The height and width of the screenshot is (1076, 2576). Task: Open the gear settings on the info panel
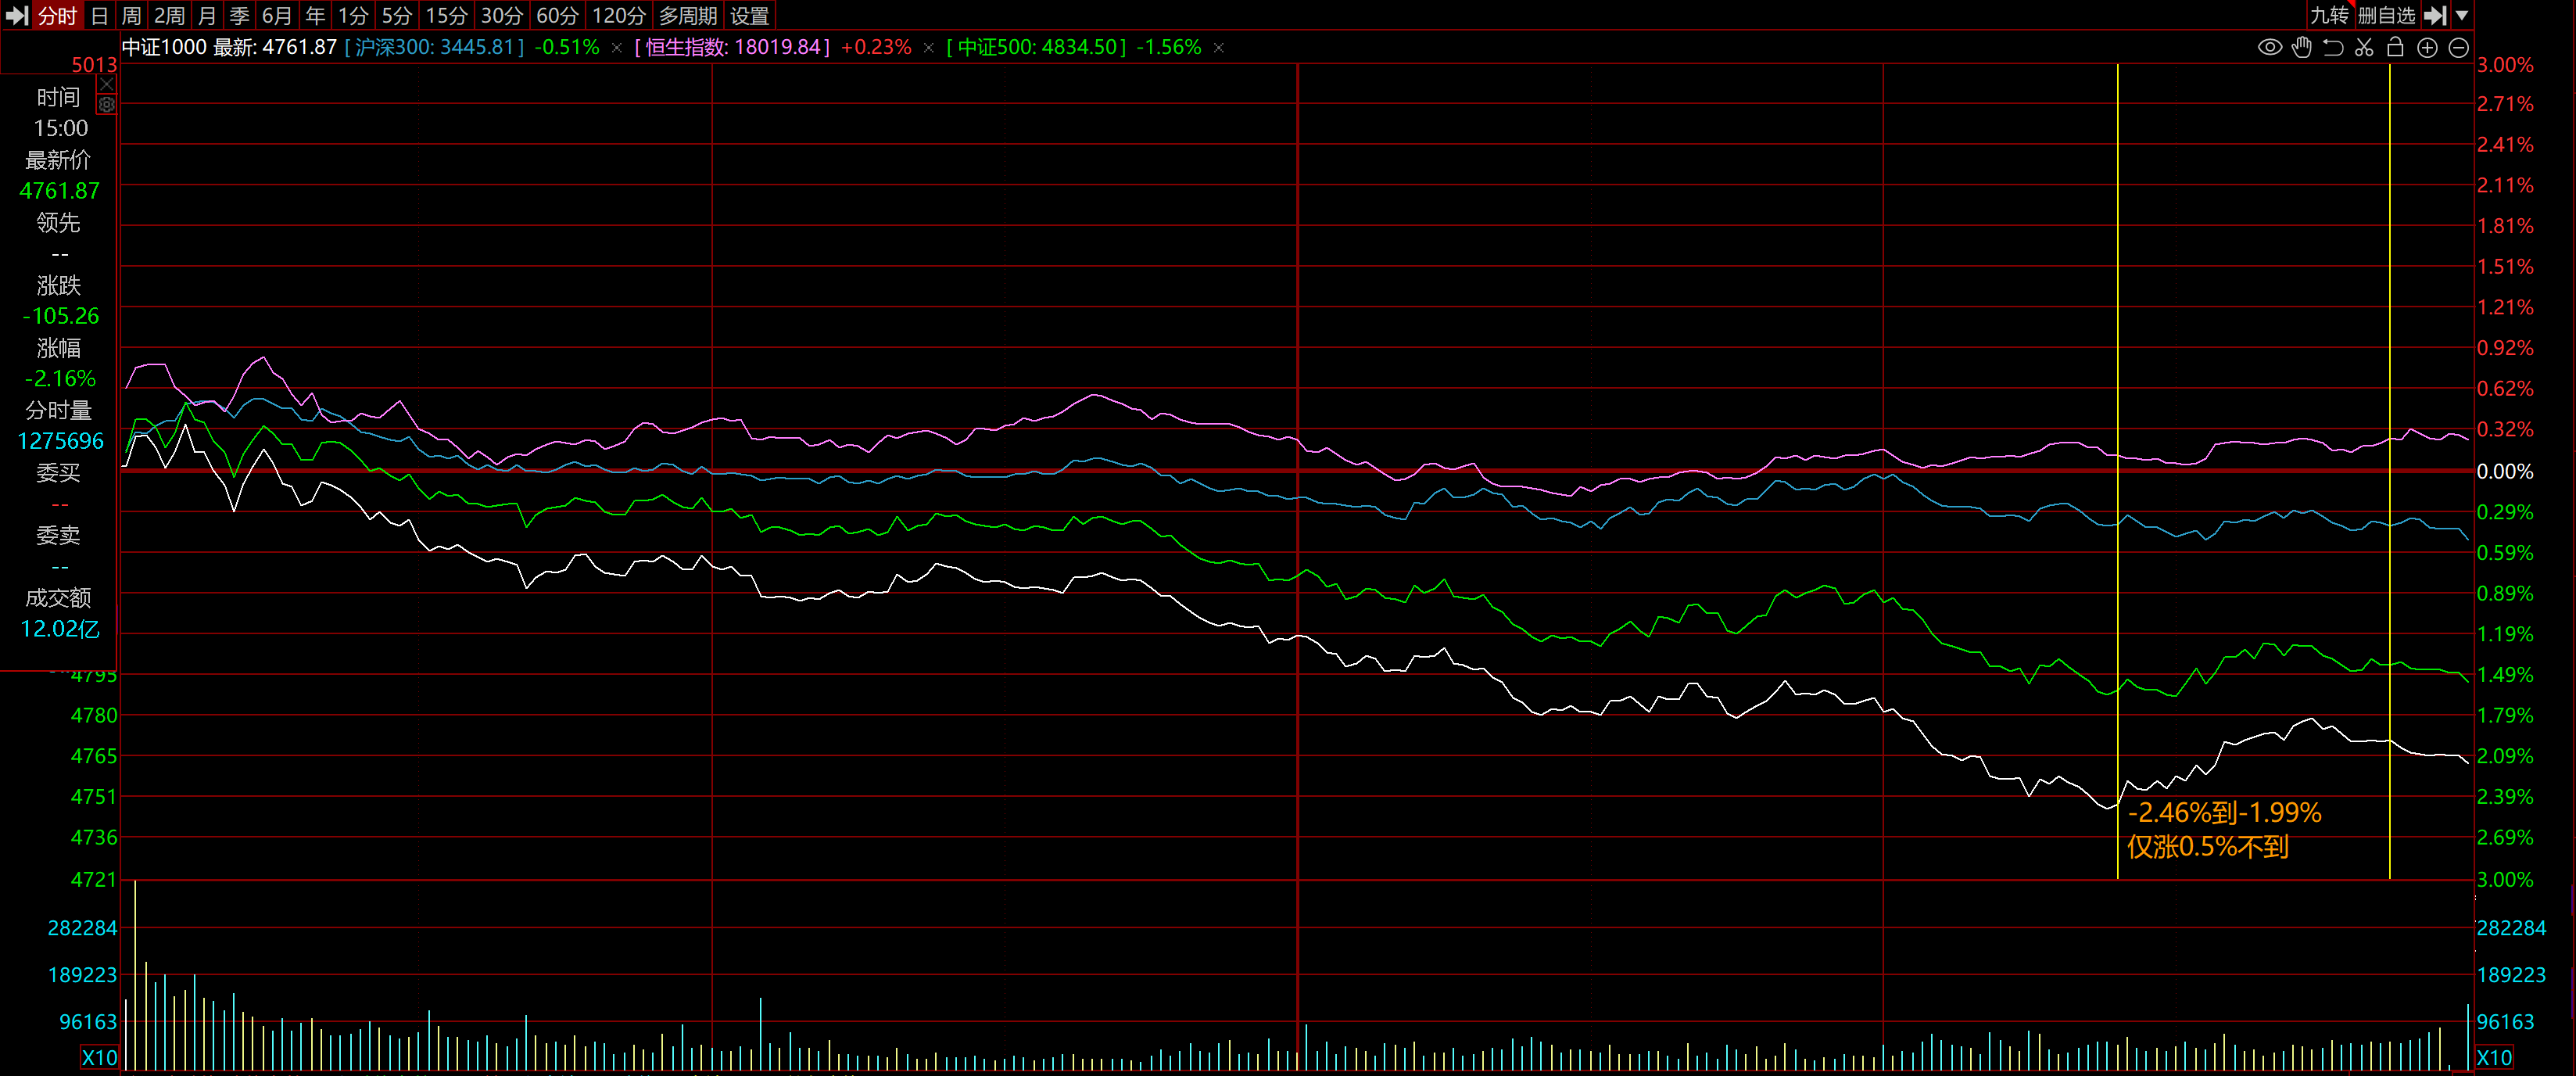pyautogui.click(x=106, y=104)
